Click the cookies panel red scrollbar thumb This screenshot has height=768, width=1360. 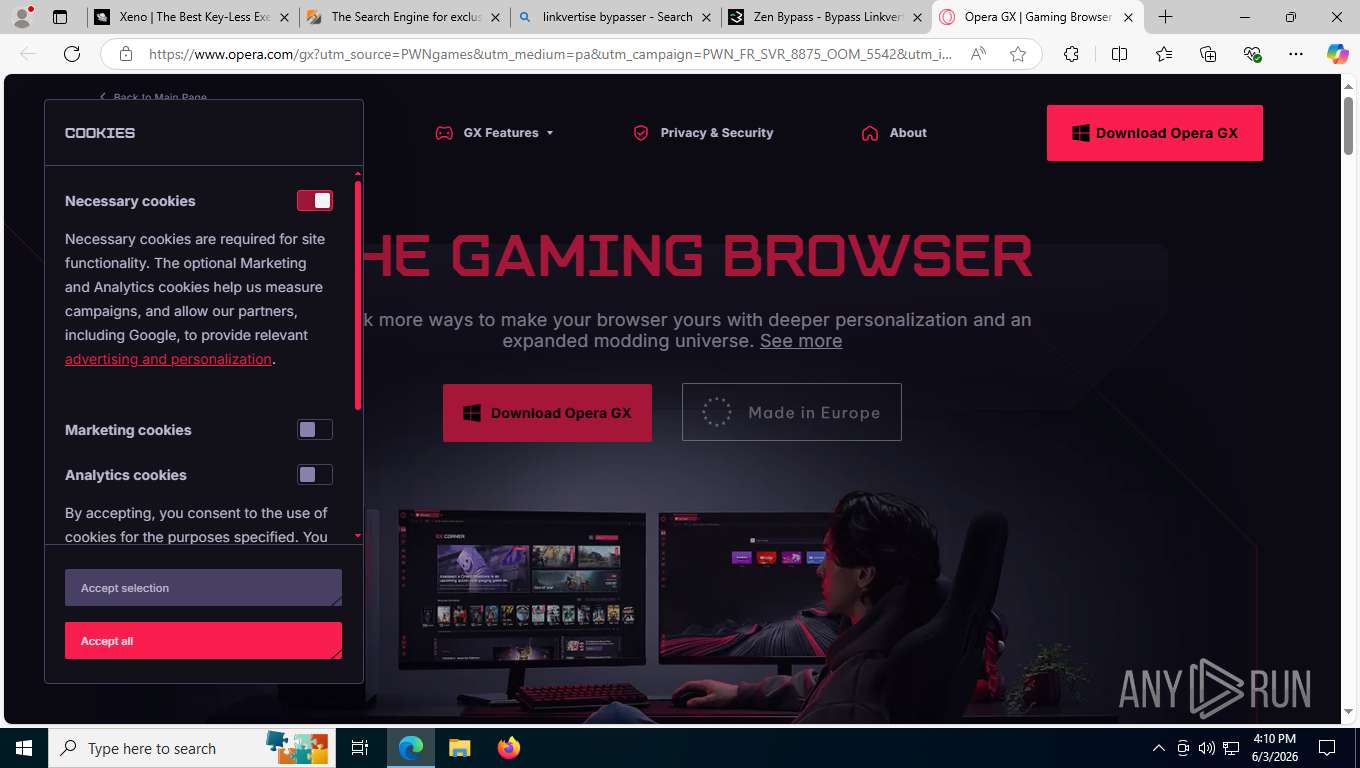coord(358,295)
